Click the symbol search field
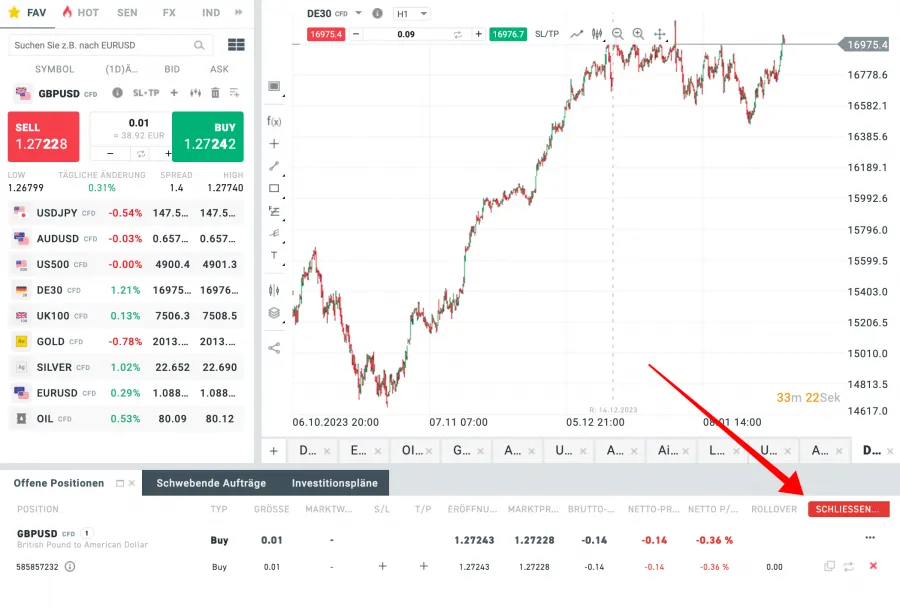 coord(110,45)
